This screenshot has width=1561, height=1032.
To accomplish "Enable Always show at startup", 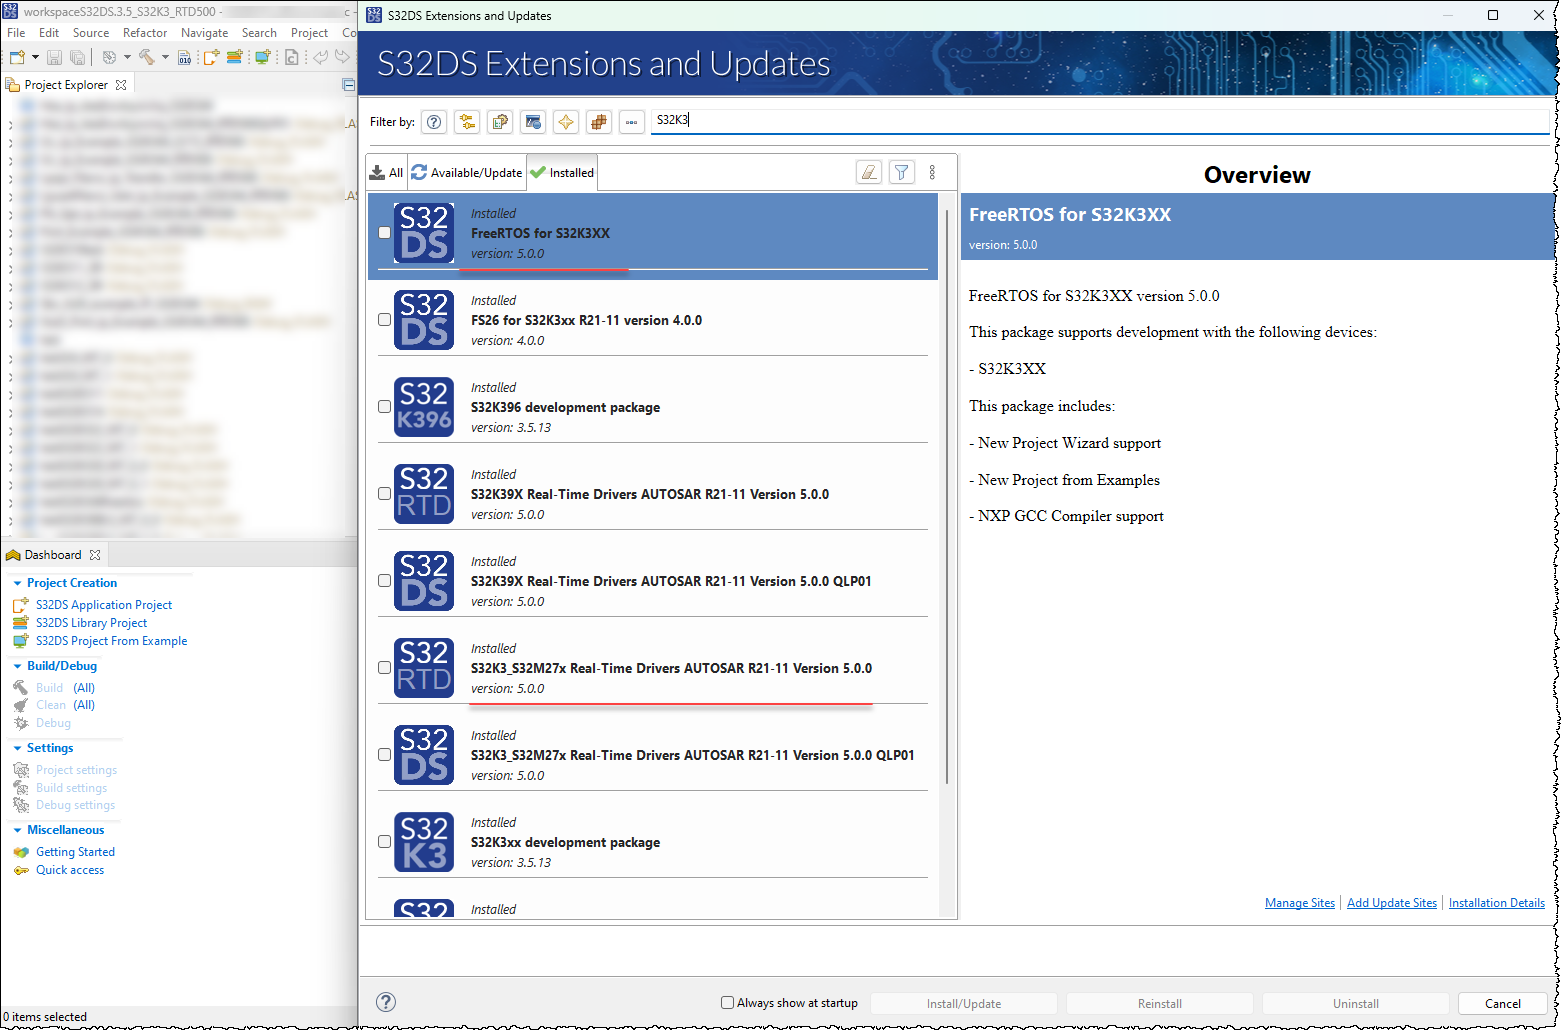I will (x=727, y=1002).
